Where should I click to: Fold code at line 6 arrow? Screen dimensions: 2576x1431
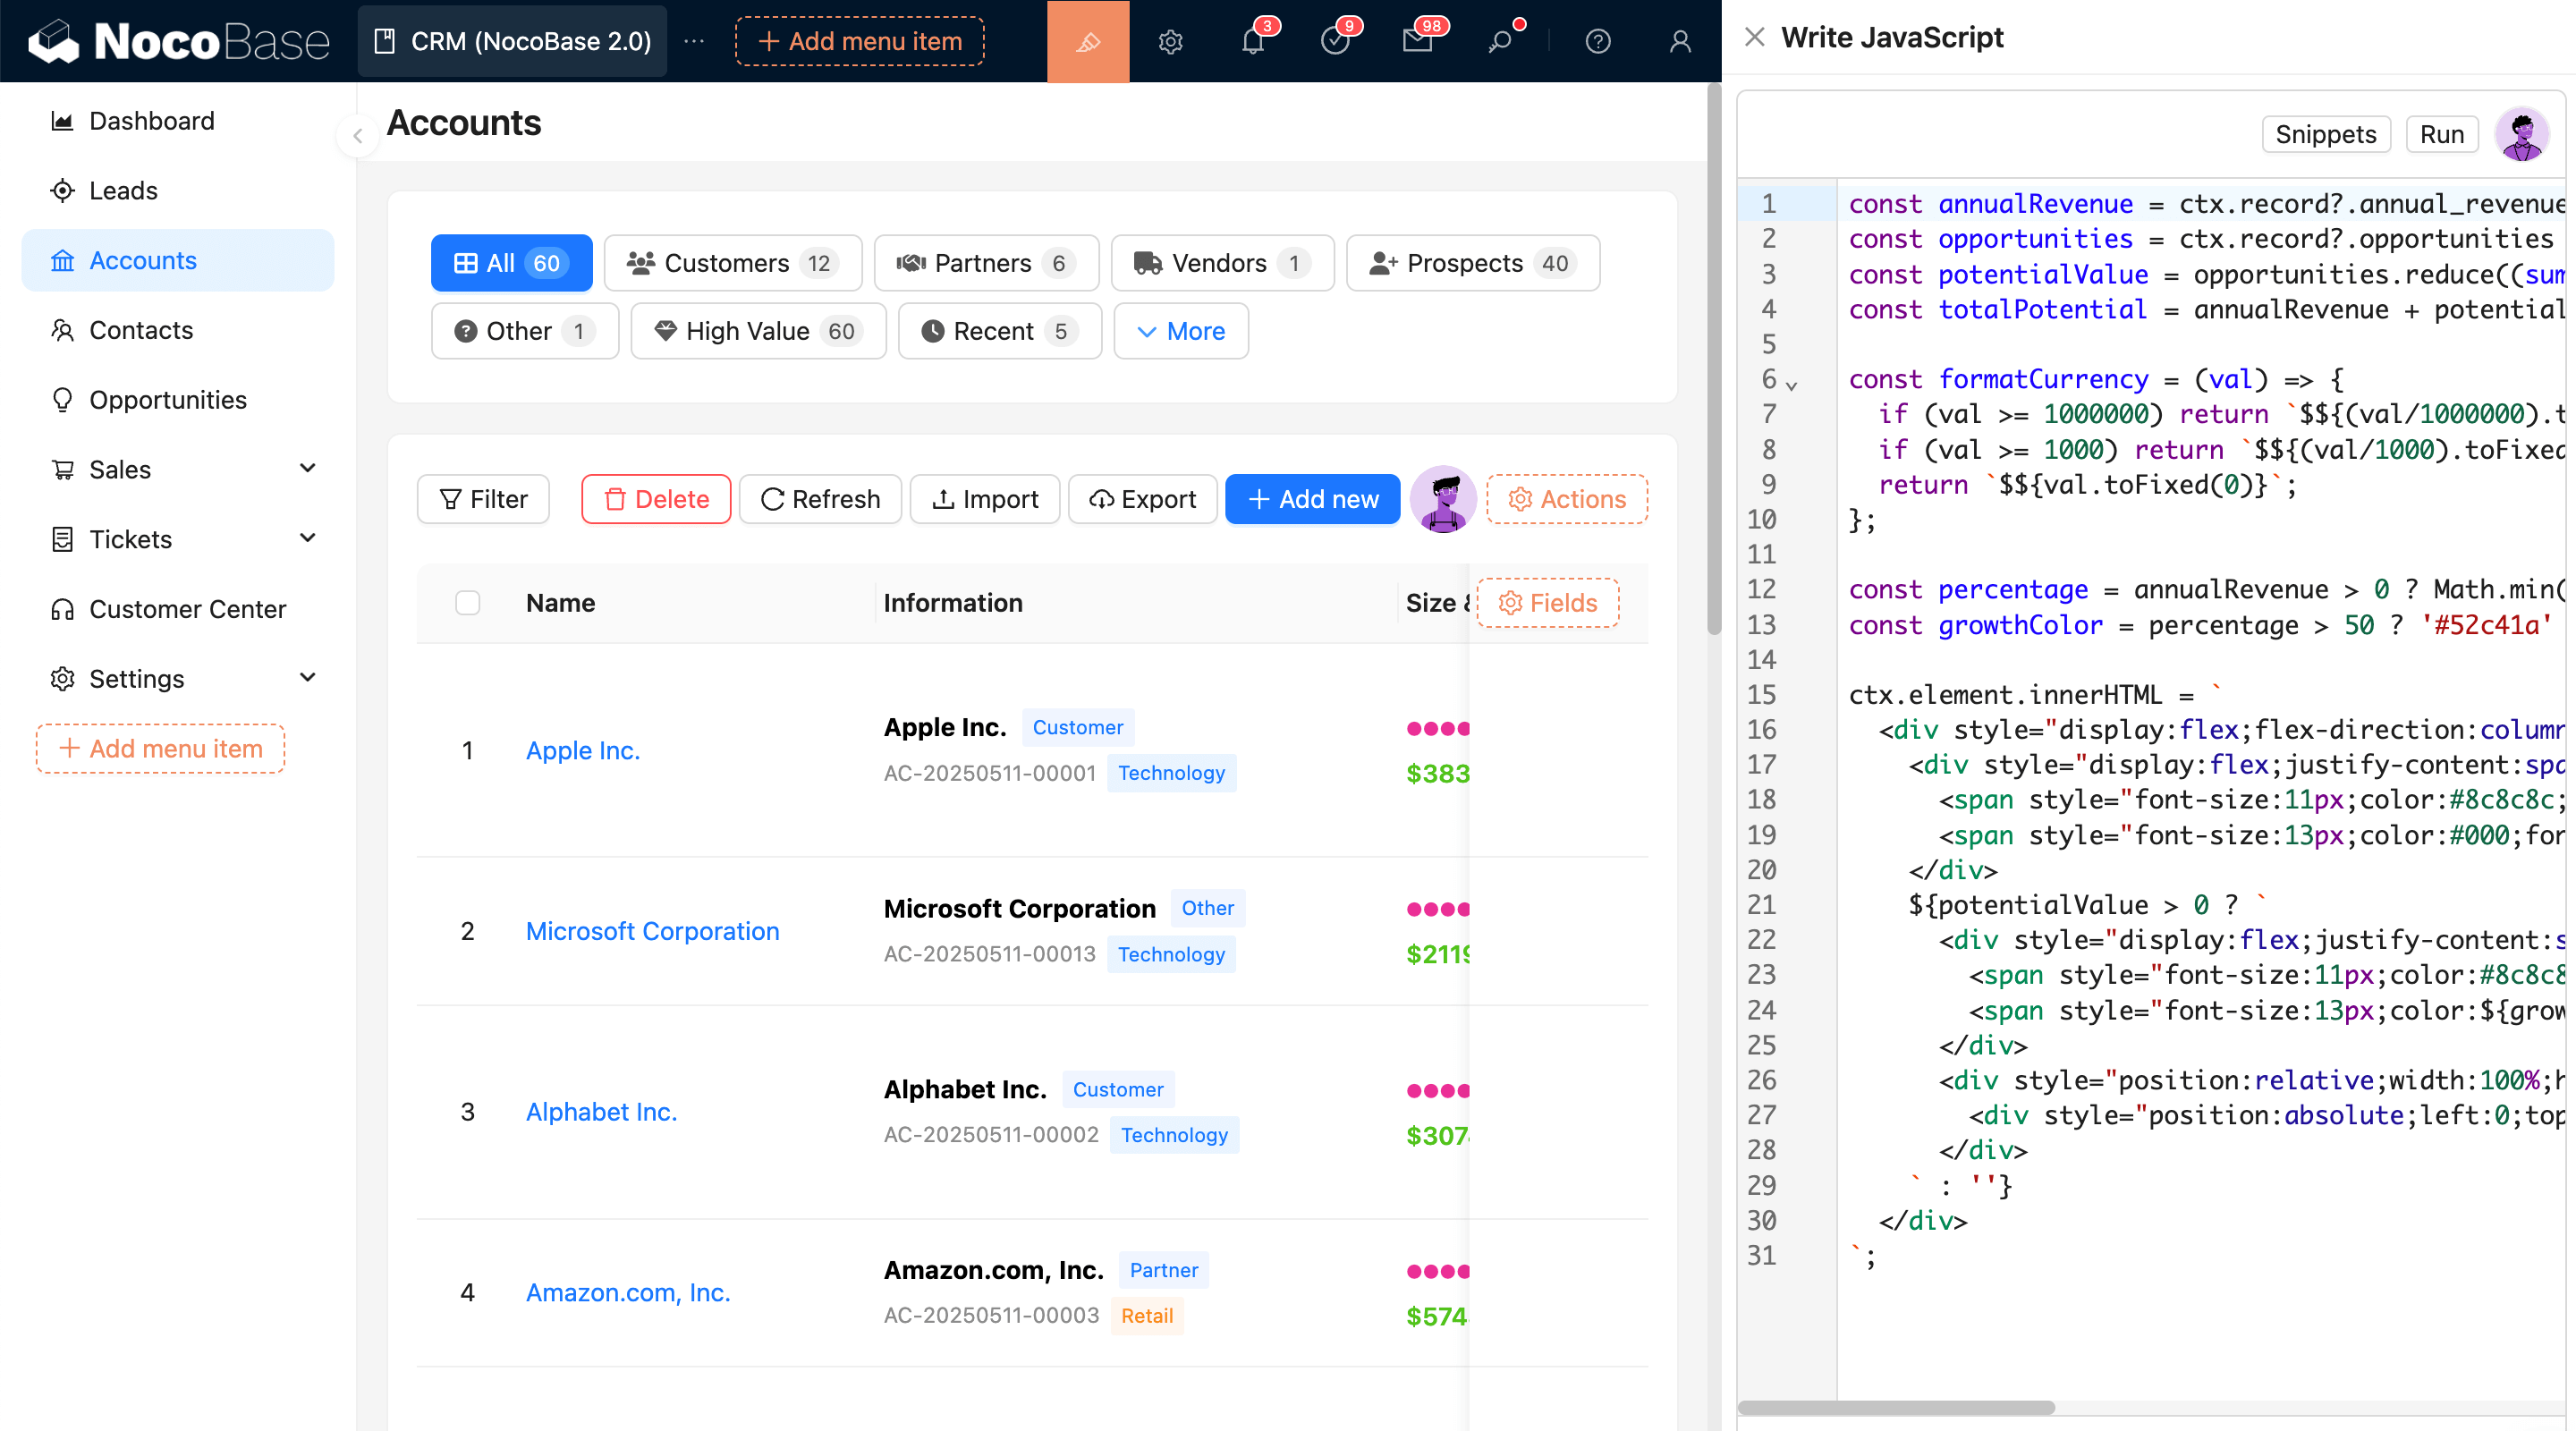1791,385
